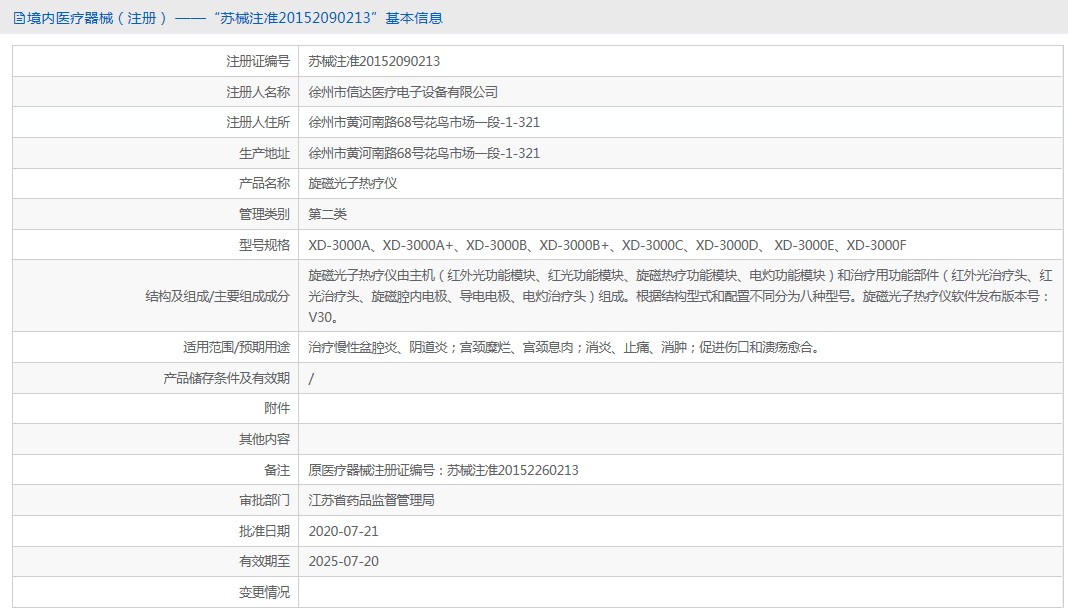This screenshot has width=1068, height=608.
Task: Click the label 附件
Action: (x=277, y=409)
